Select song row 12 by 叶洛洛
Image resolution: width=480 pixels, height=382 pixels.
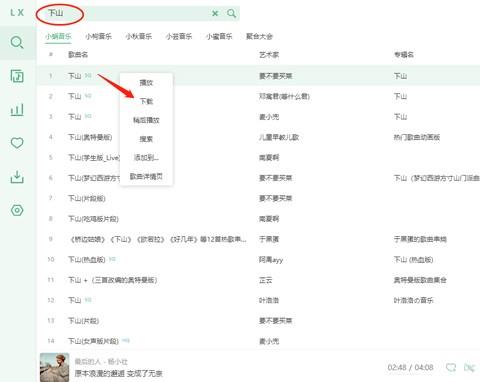pos(258,300)
